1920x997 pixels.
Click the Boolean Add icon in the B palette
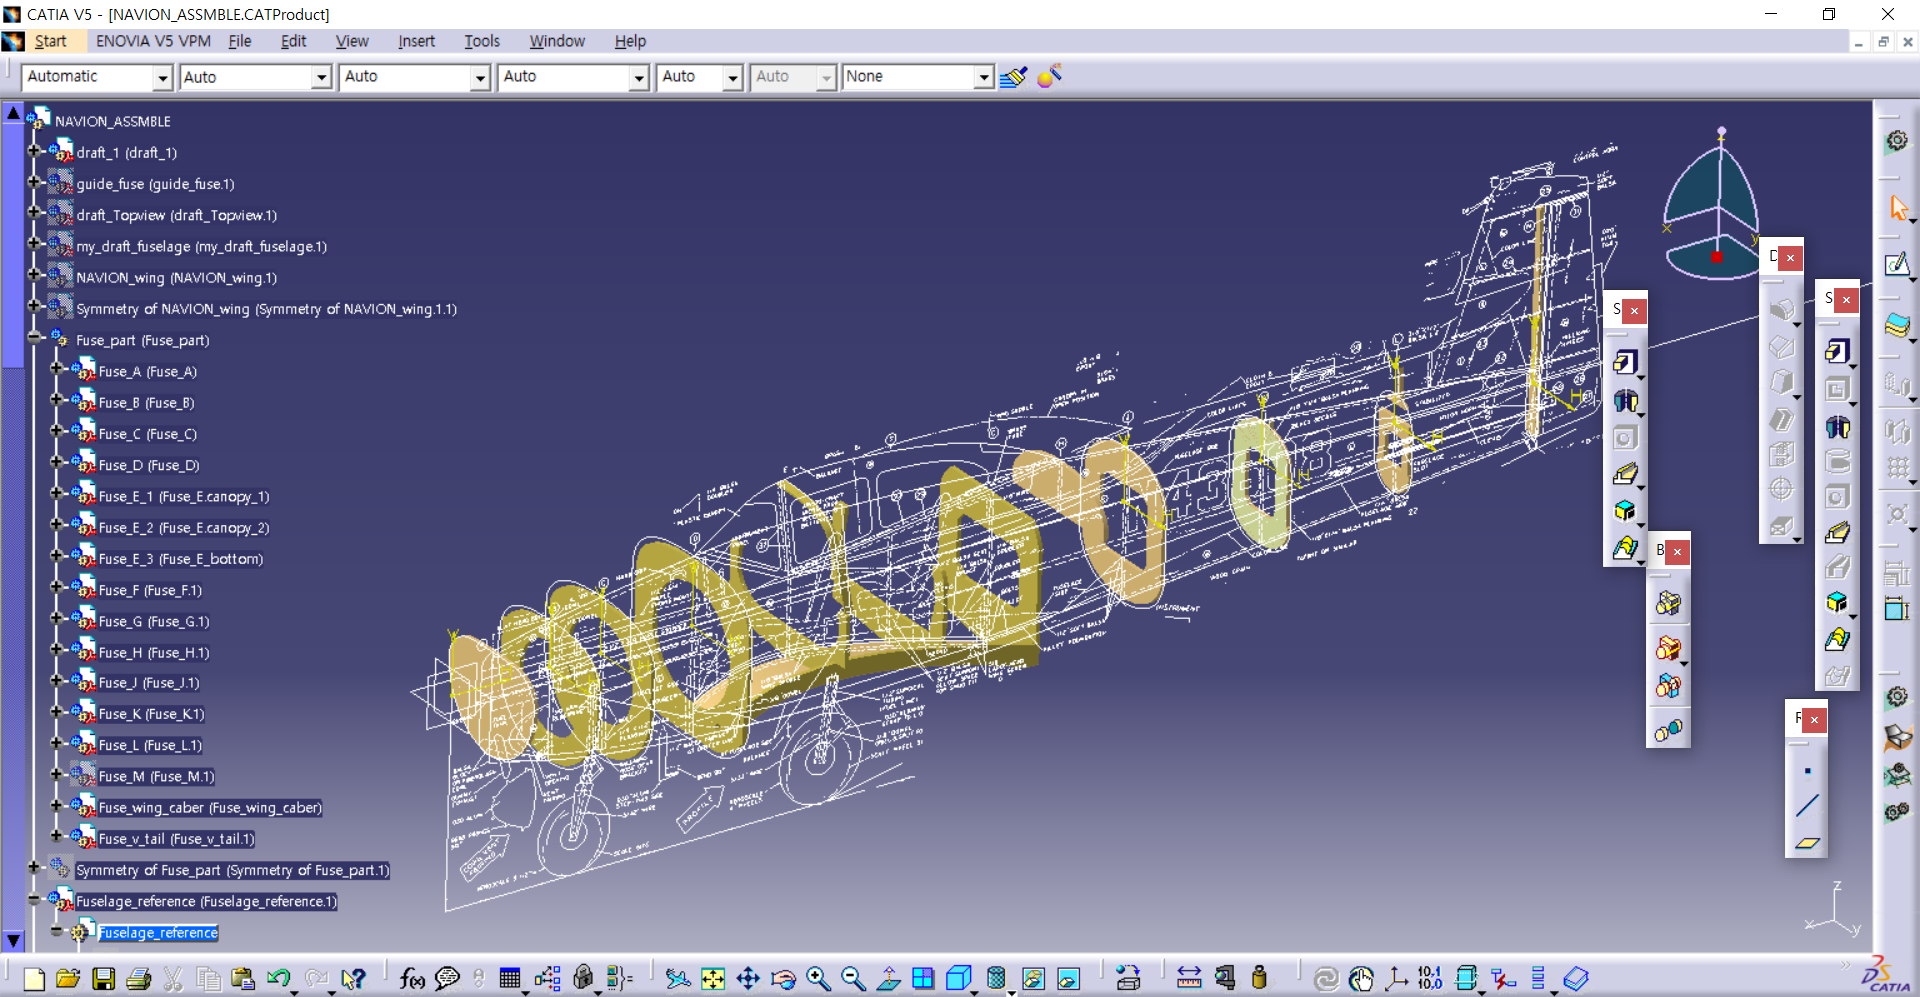1668,647
